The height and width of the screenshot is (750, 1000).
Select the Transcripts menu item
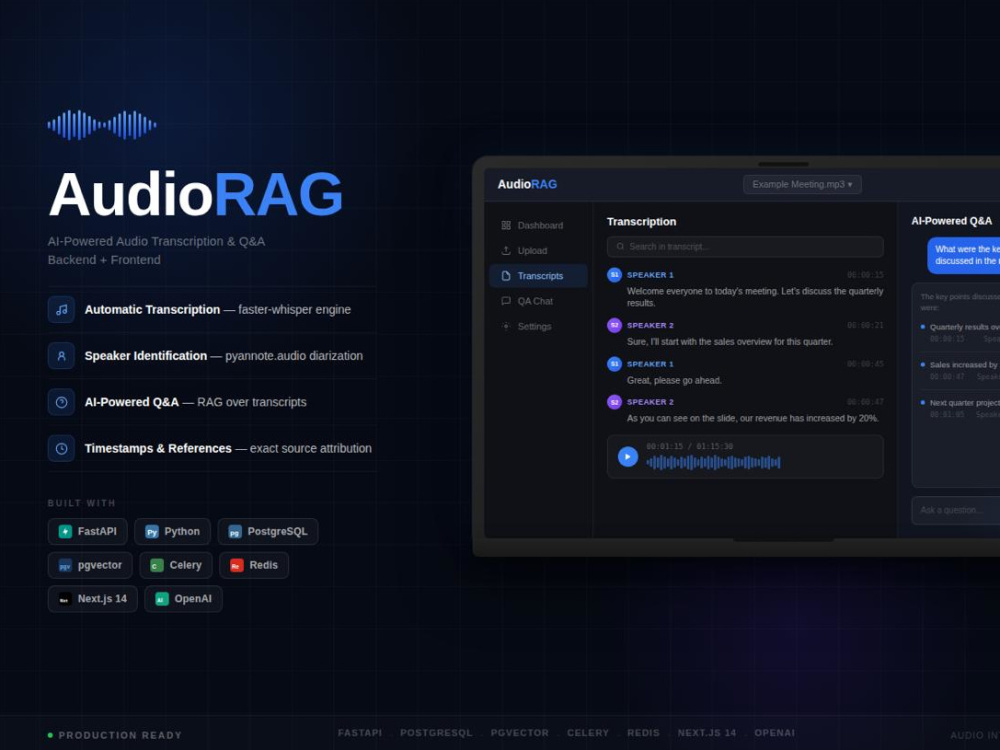538,276
